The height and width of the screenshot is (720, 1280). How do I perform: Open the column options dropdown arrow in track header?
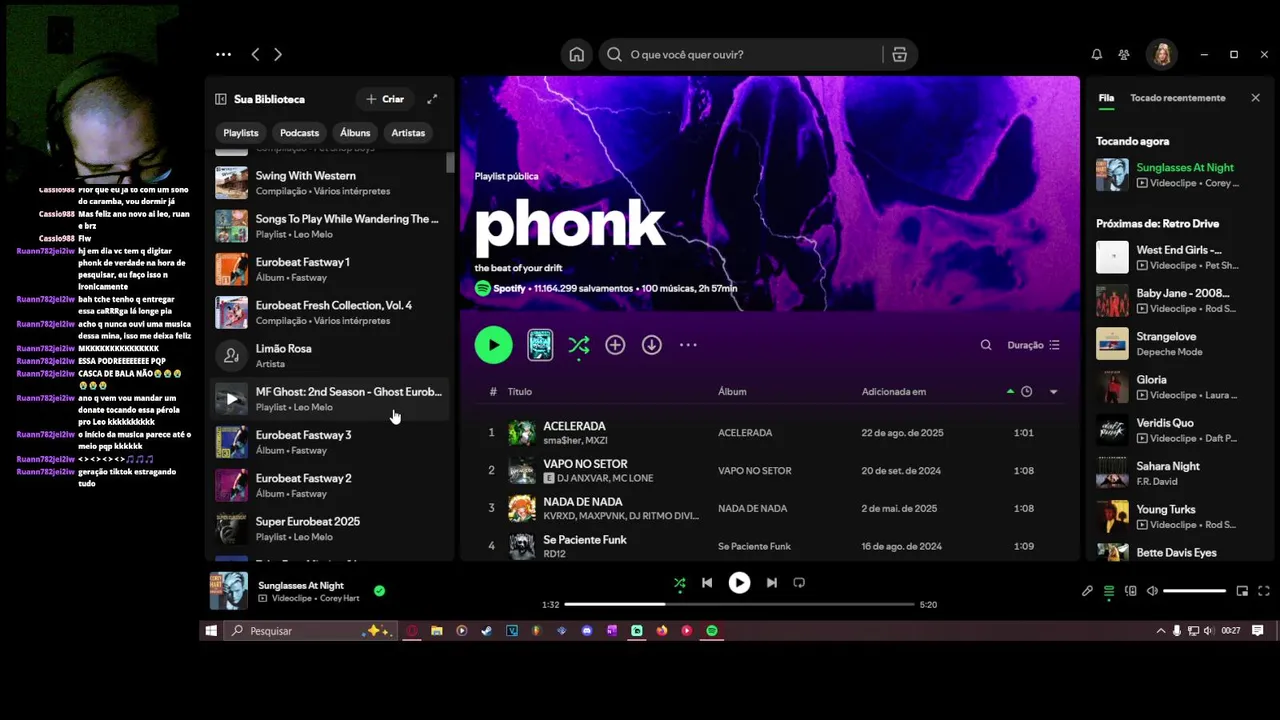click(x=1053, y=392)
